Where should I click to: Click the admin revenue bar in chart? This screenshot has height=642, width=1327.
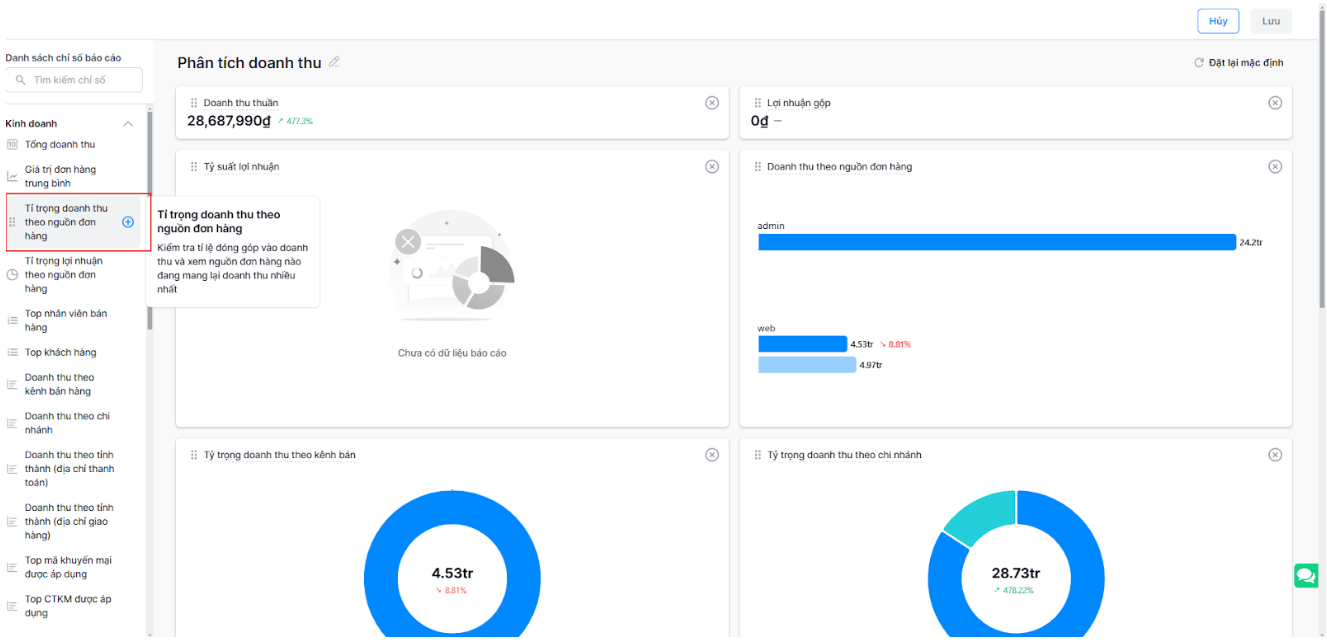(x=997, y=242)
